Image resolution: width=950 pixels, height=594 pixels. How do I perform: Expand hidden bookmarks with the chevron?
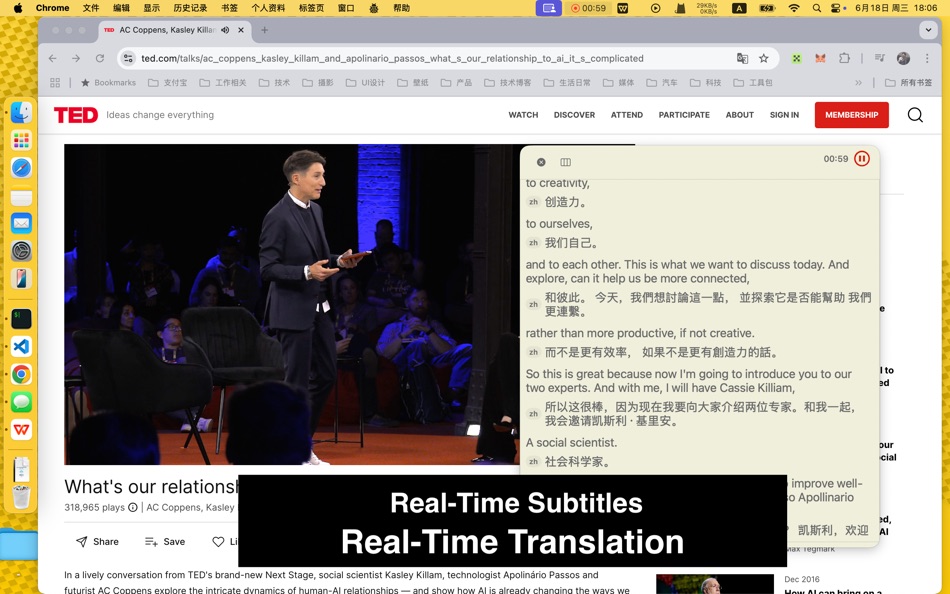click(x=858, y=82)
